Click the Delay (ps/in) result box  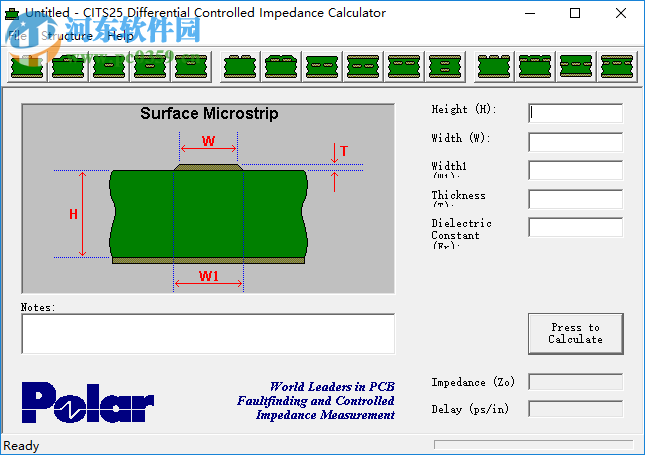pos(575,409)
